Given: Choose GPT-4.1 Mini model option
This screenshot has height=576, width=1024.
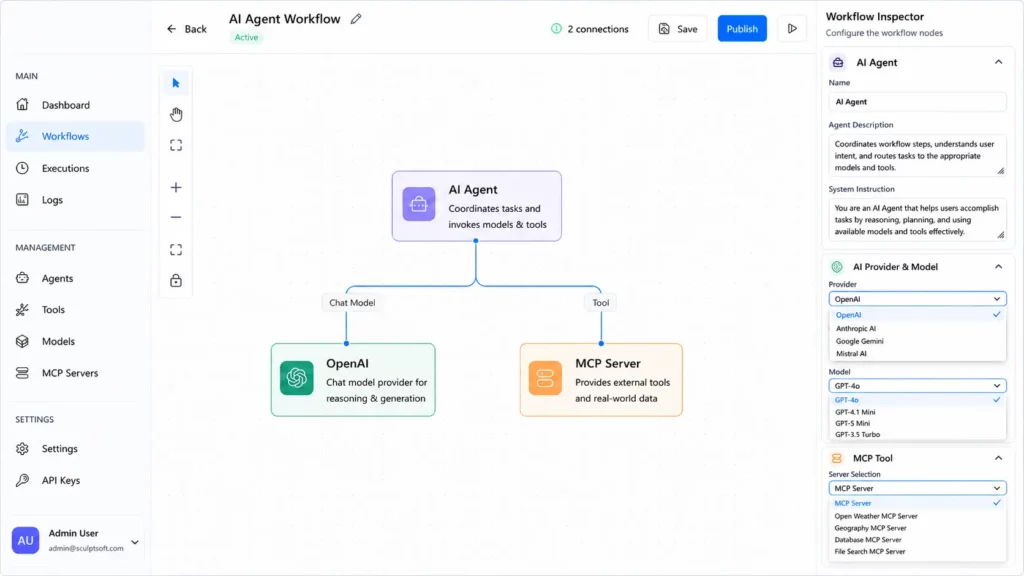Looking at the screenshot, I should pyautogui.click(x=918, y=412).
